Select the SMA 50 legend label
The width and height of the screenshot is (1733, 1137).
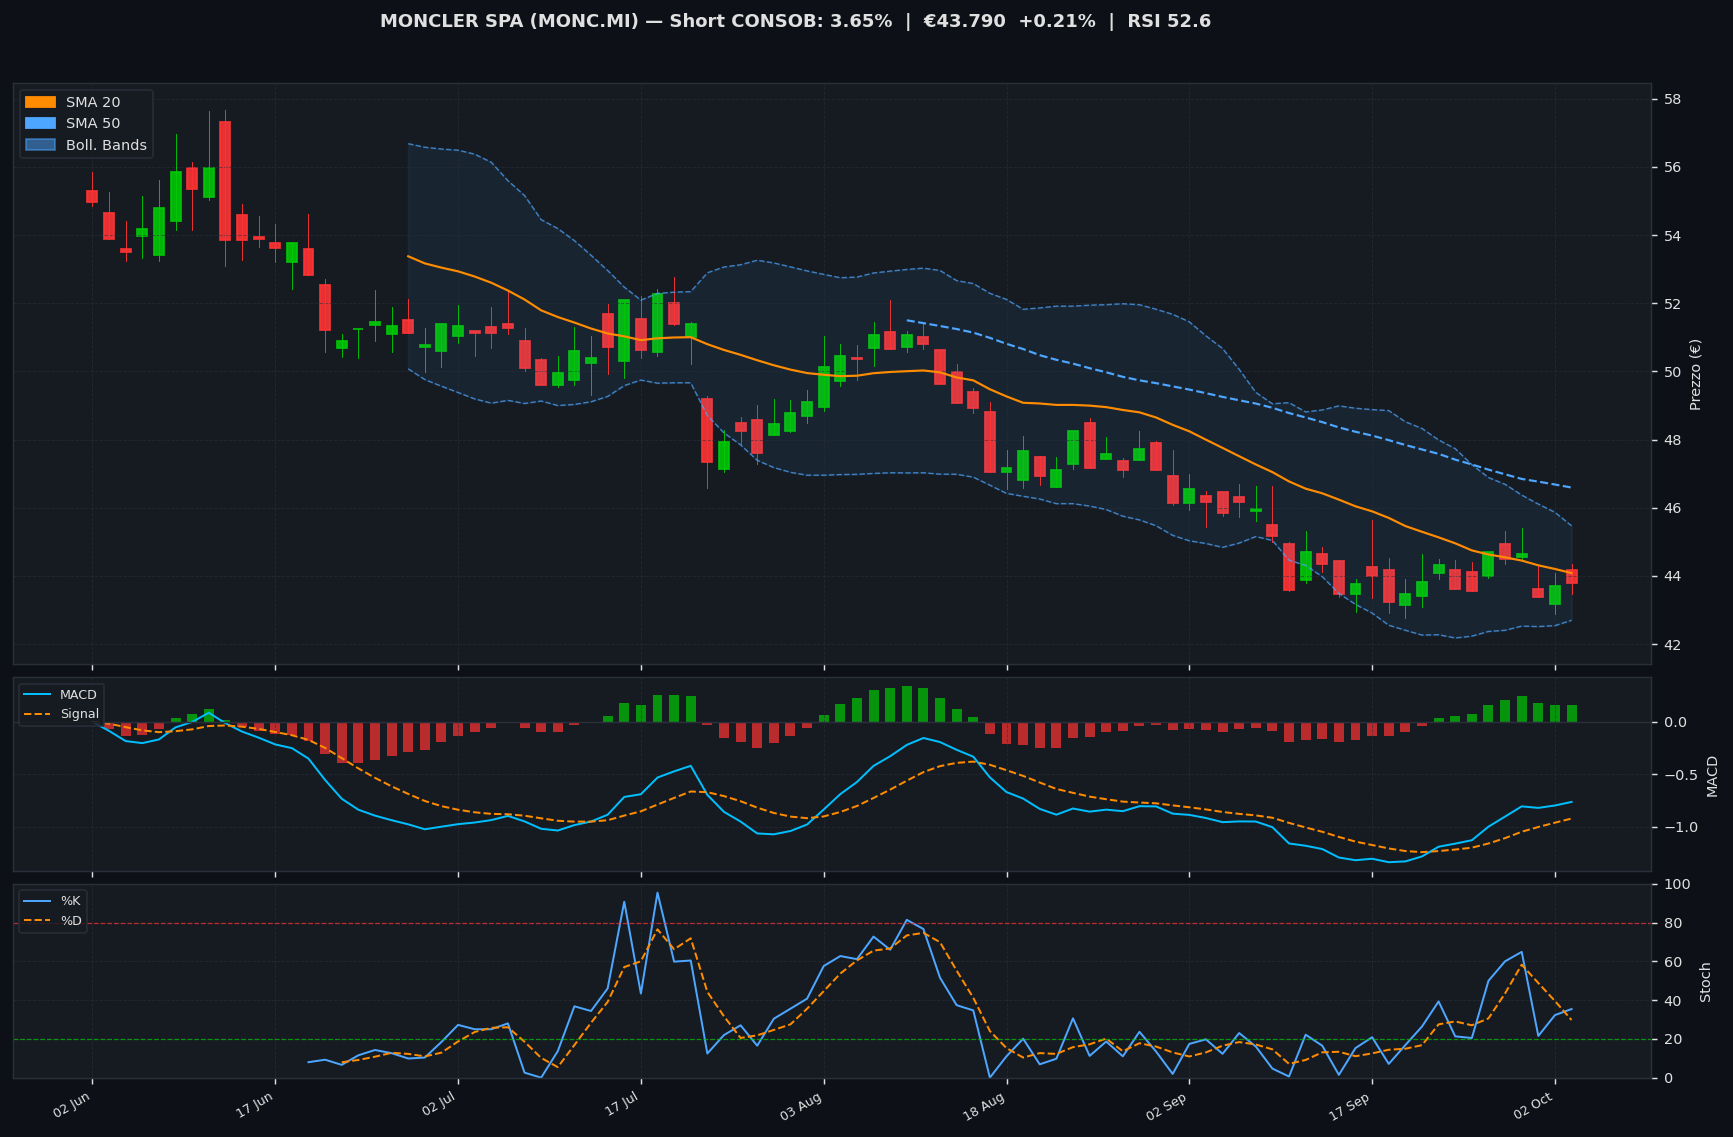93,124
